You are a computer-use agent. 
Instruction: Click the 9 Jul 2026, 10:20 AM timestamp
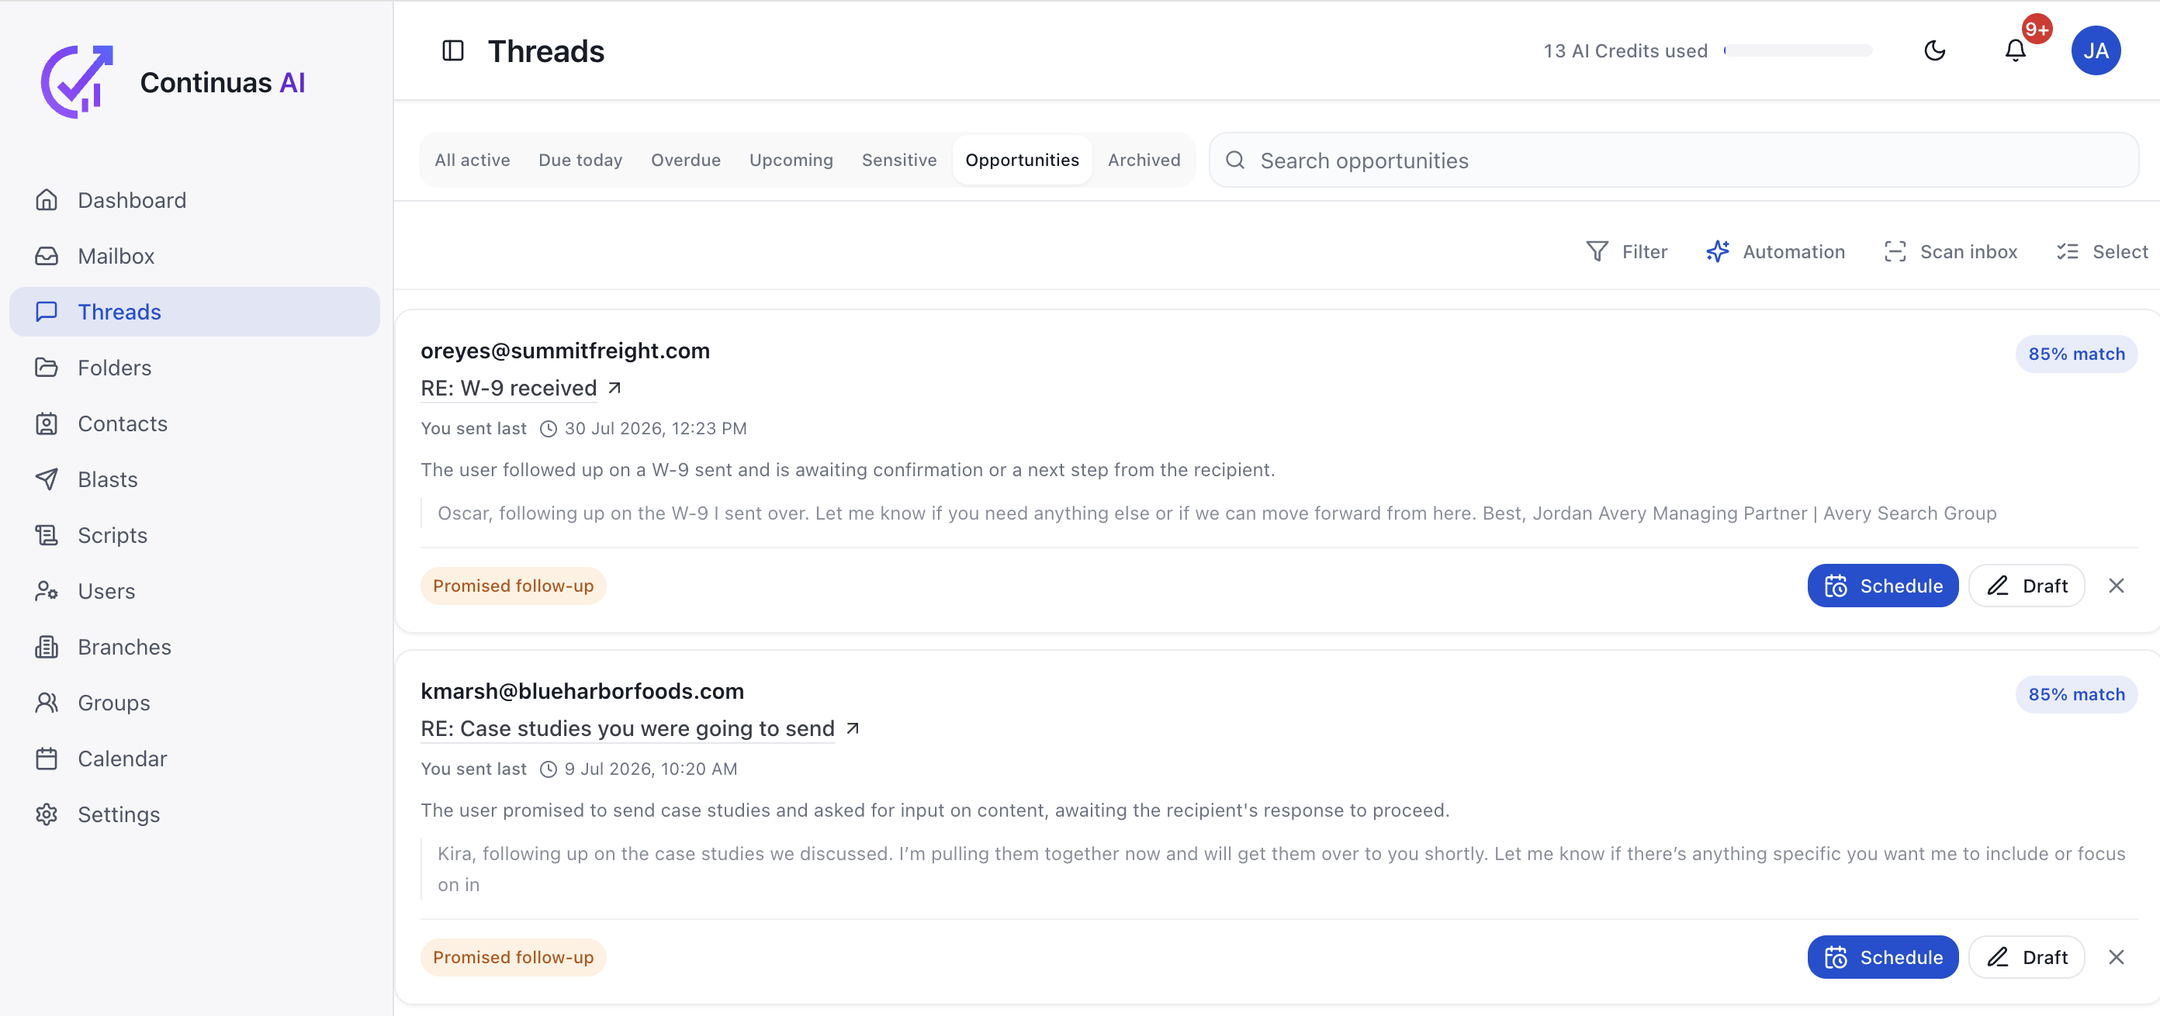point(650,769)
